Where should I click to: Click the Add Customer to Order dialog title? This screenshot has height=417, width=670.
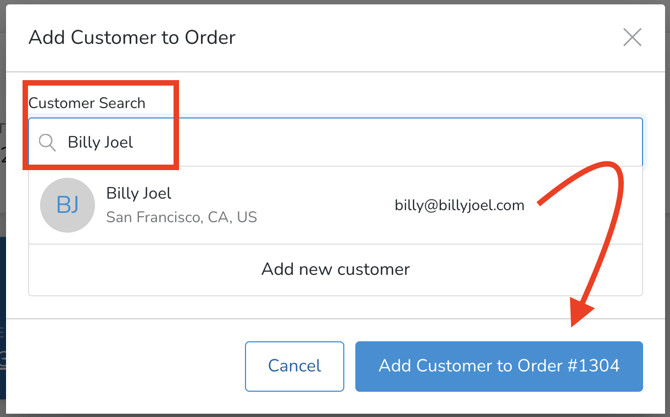point(132,38)
